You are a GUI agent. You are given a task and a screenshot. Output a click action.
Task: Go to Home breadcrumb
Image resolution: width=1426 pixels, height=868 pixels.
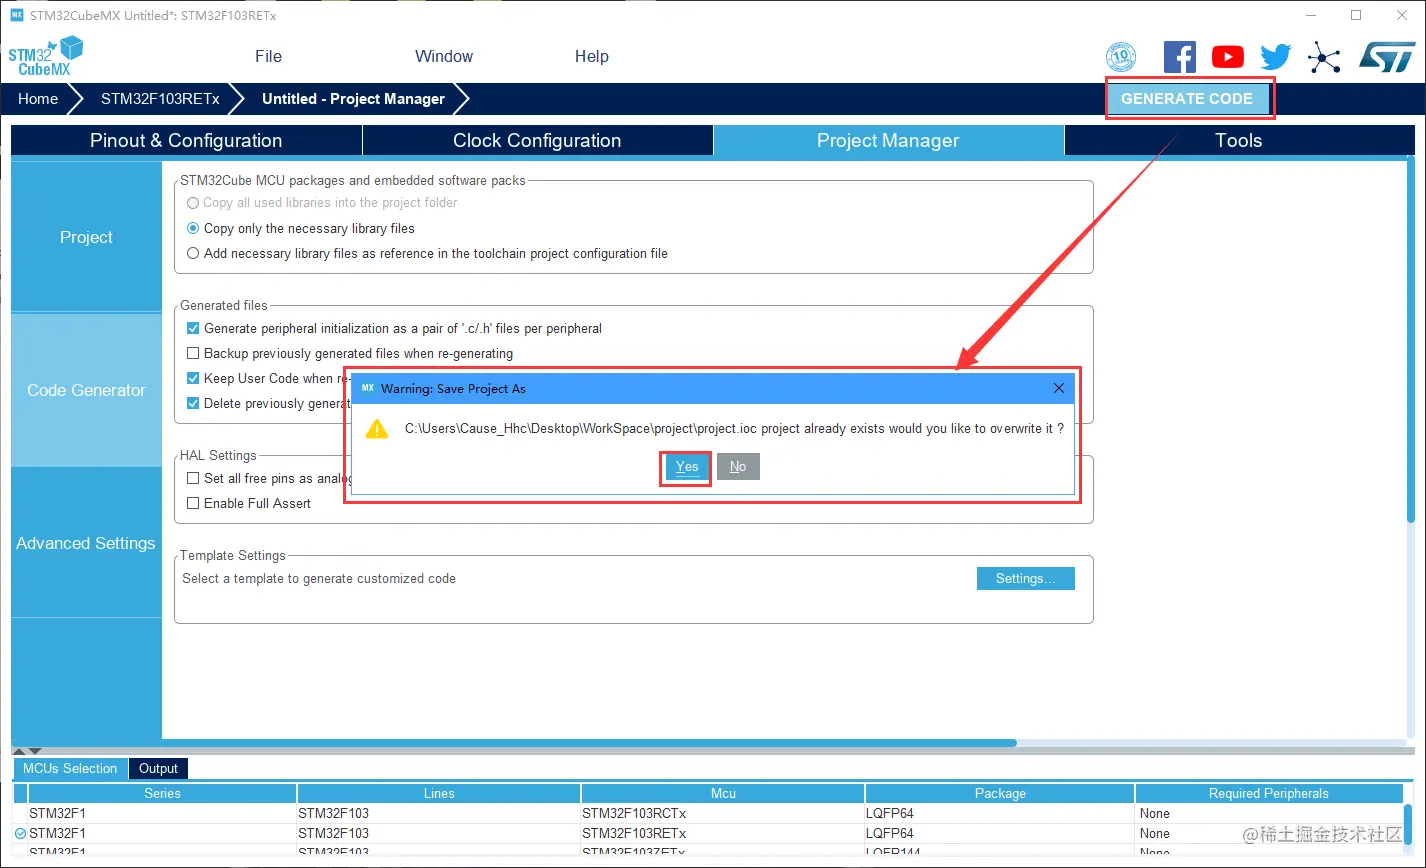point(38,99)
